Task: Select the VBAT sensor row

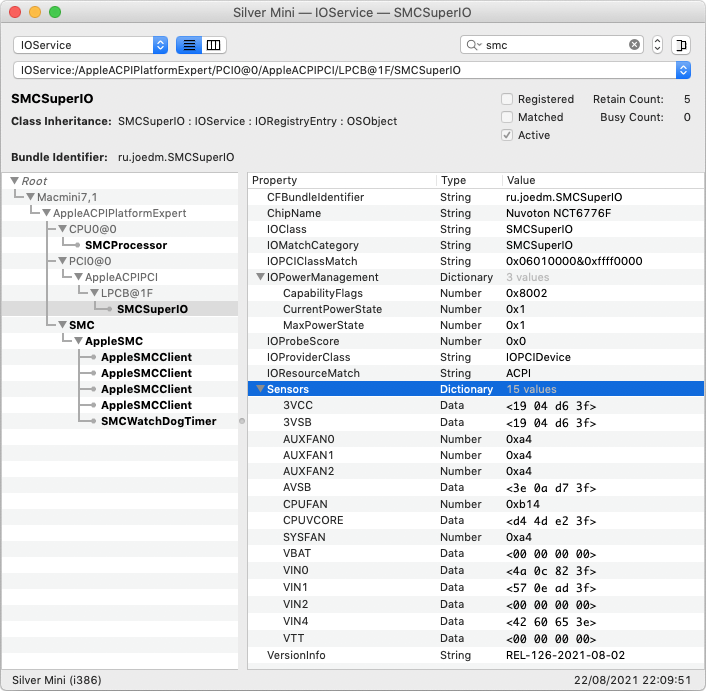Action: [475, 553]
